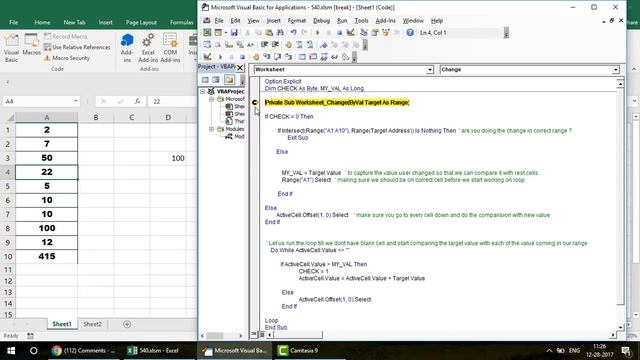The height and width of the screenshot is (360, 640).
Task: Open the Insert UserForm dropdown arrow
Action: coord(226,33)
